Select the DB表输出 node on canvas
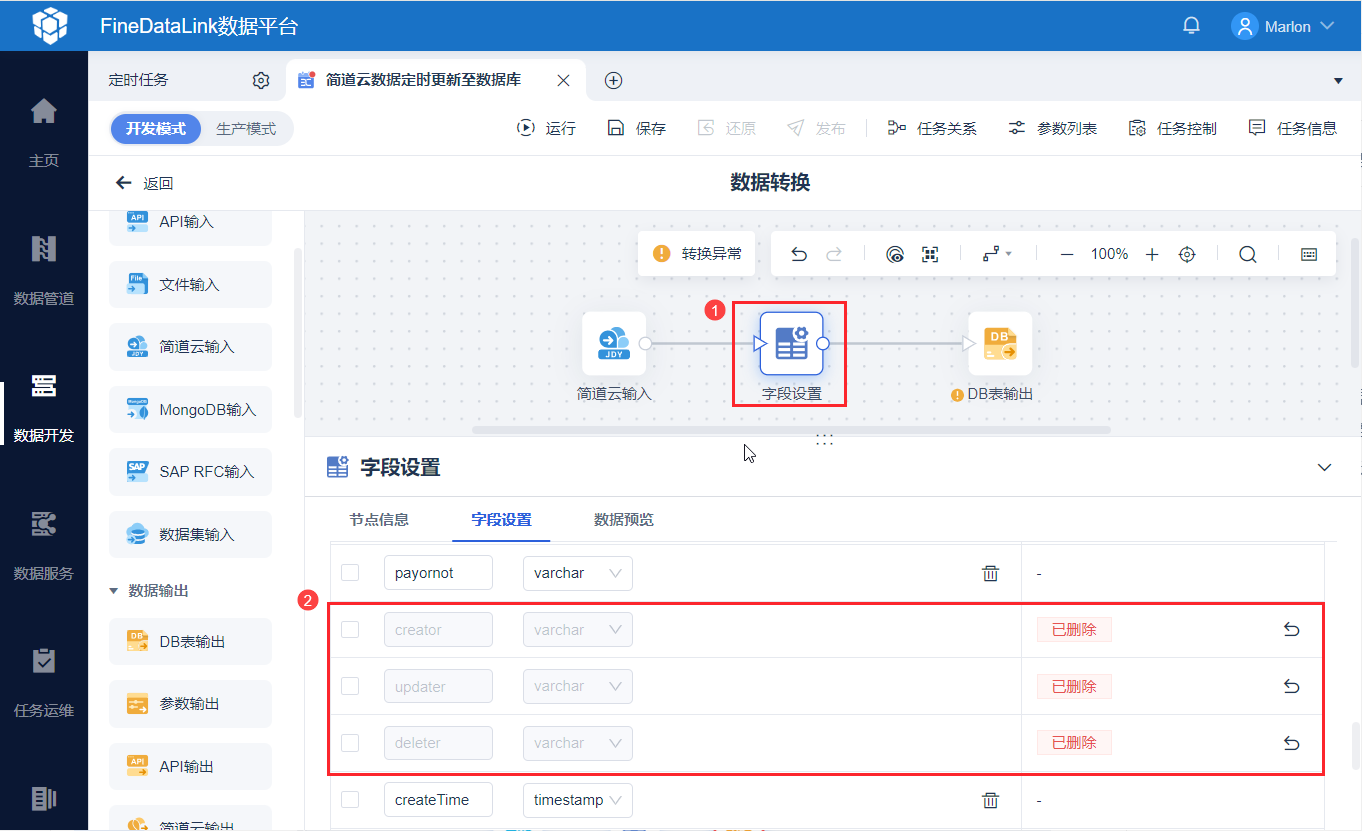The width and height of the screenshot is (1362, 831). 1000,343
